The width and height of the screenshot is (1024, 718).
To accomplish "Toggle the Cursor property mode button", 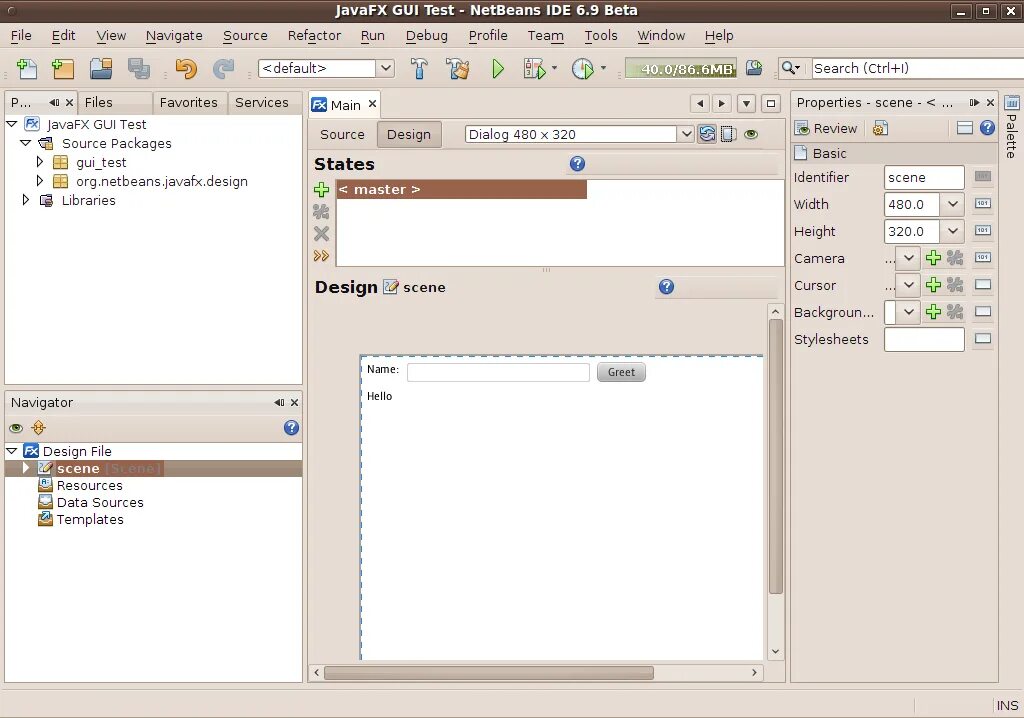I will [983, 284].
